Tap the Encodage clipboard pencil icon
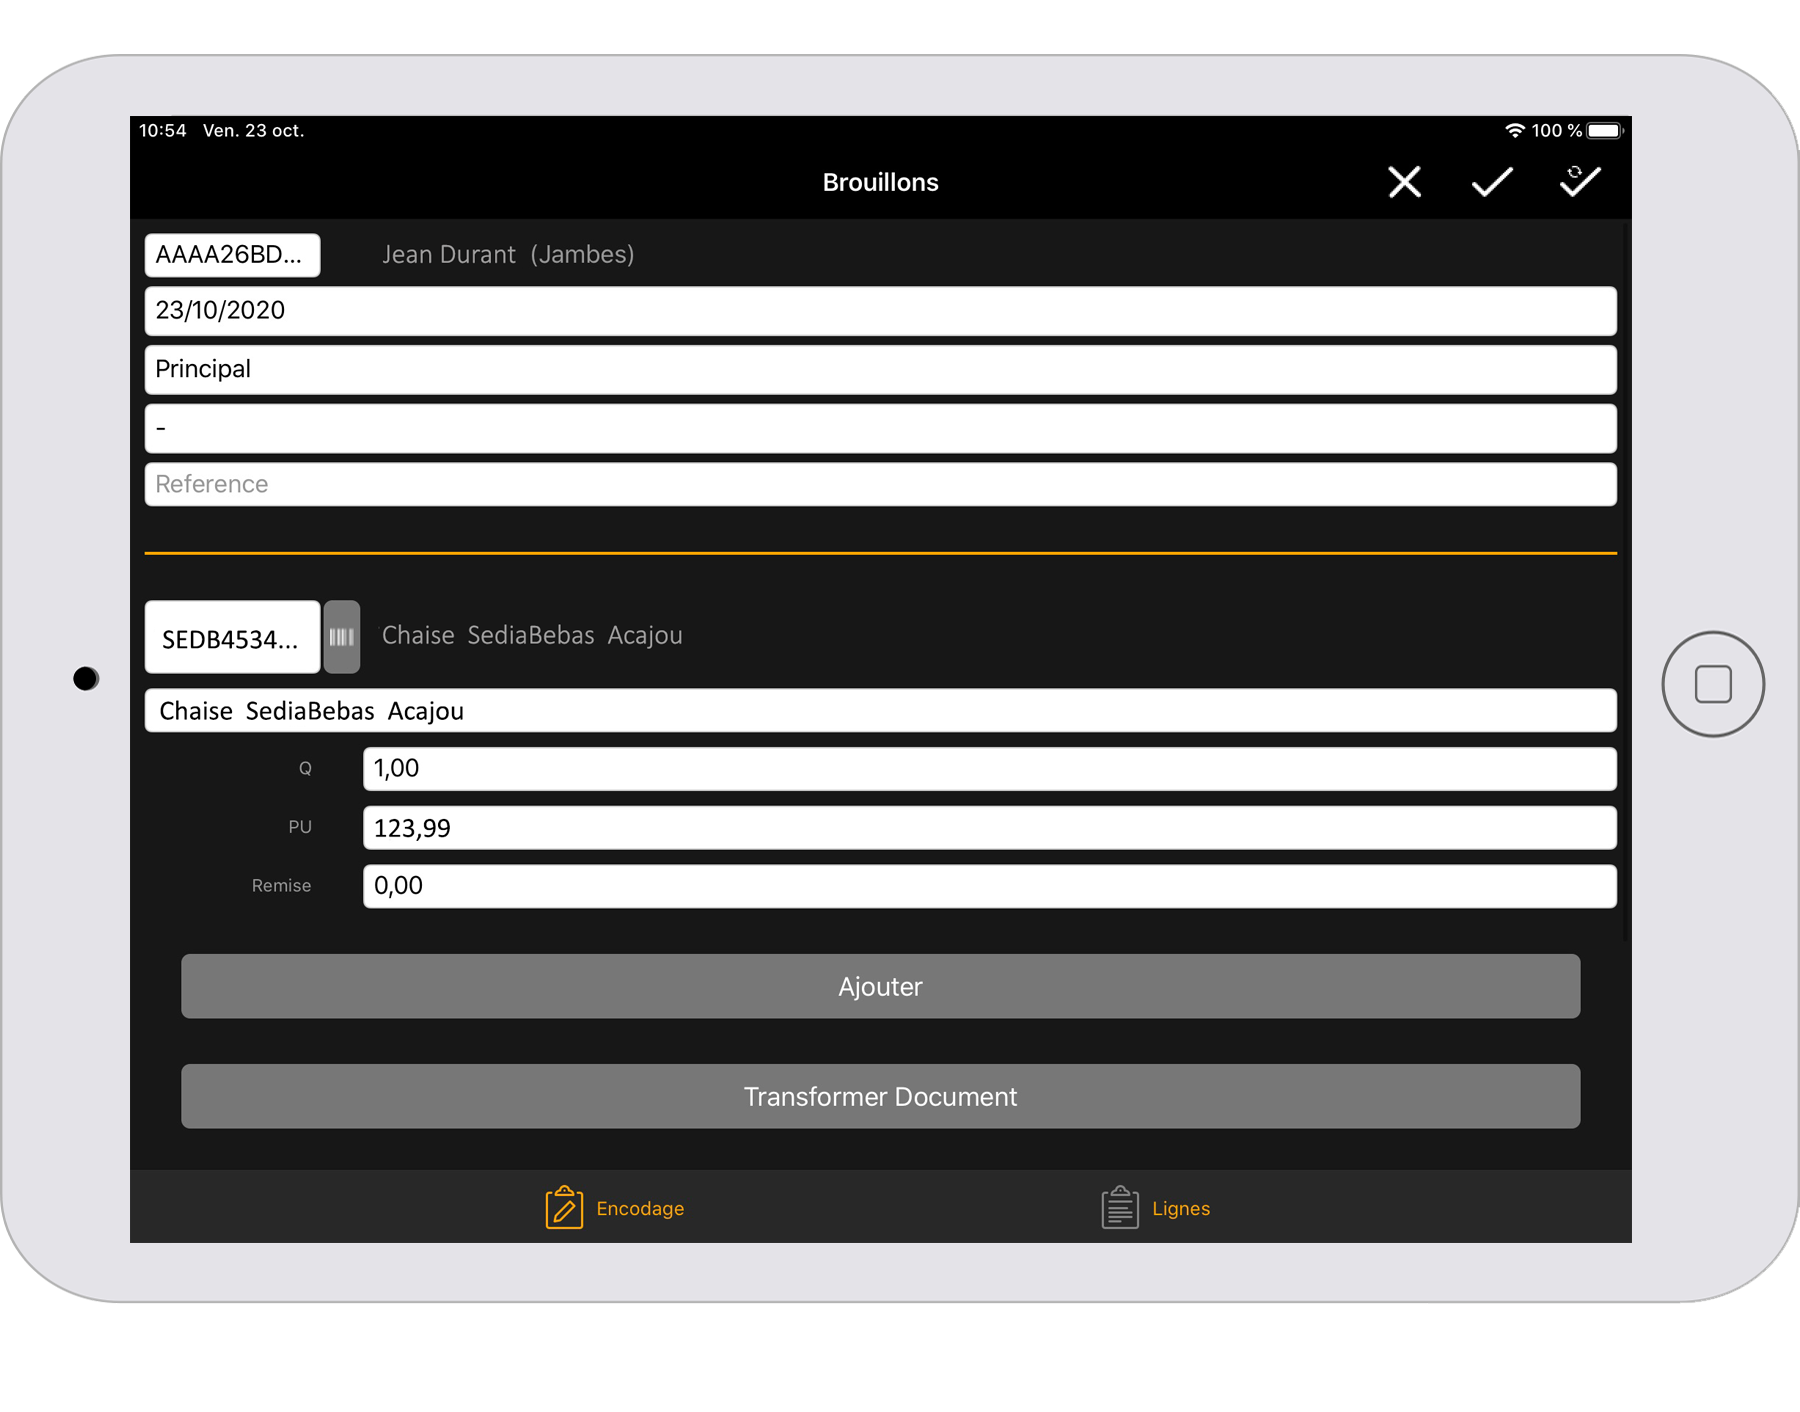Viewport: 1800px width, 1412px height. click(564, 1207)
